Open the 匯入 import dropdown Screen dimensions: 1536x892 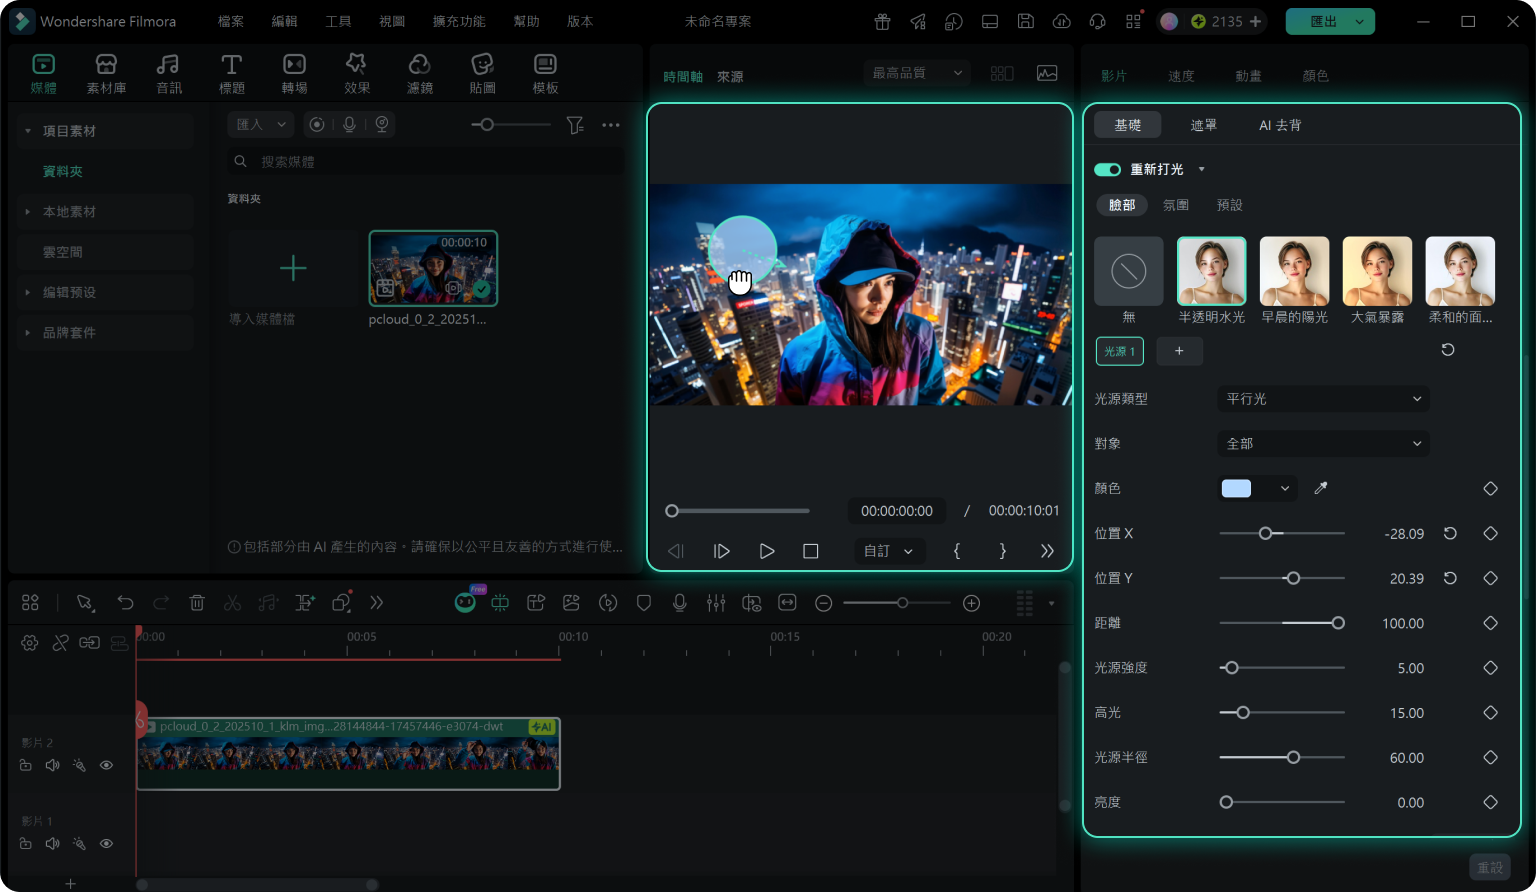261,124
